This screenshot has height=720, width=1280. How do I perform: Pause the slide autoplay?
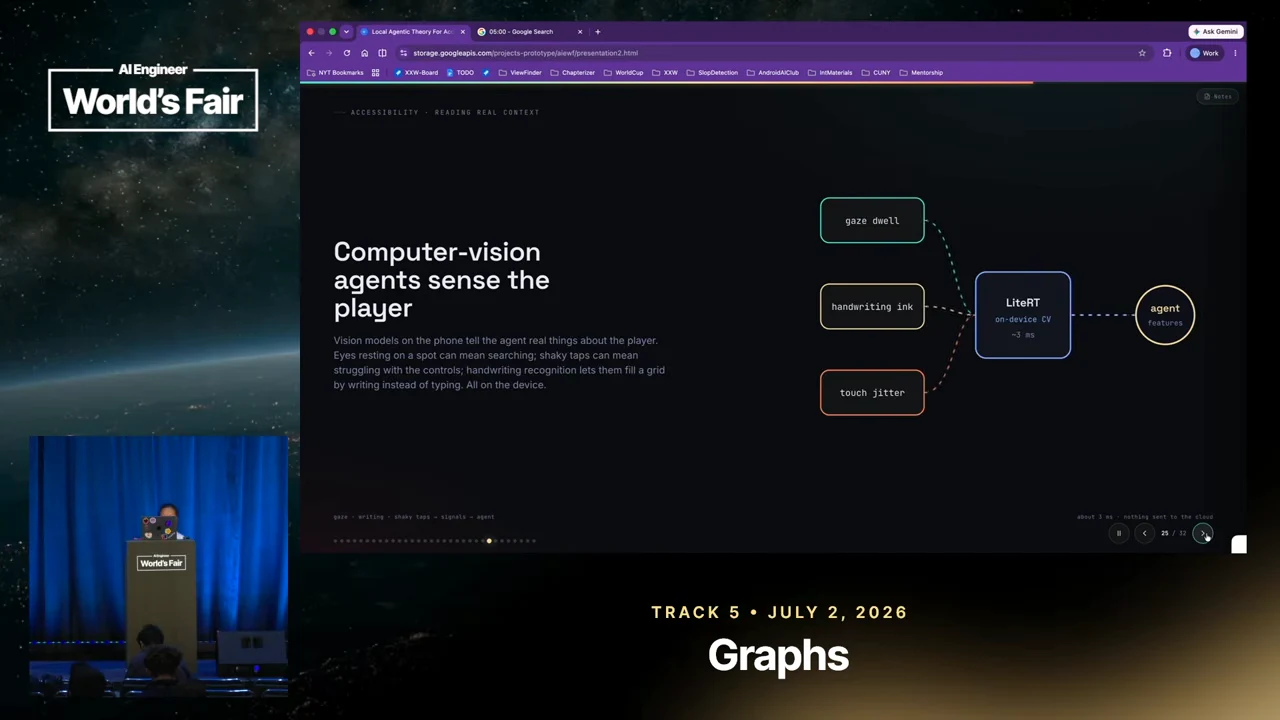click(x=1119, y=534)
